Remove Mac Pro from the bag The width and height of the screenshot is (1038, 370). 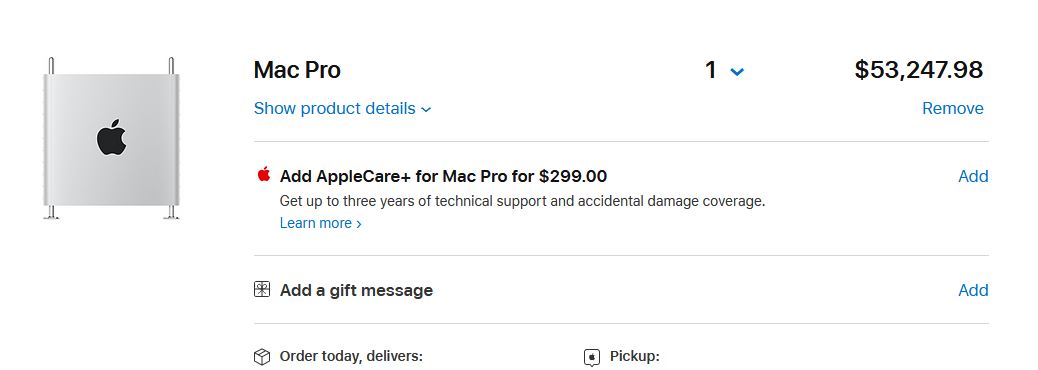tap(953, 109)
